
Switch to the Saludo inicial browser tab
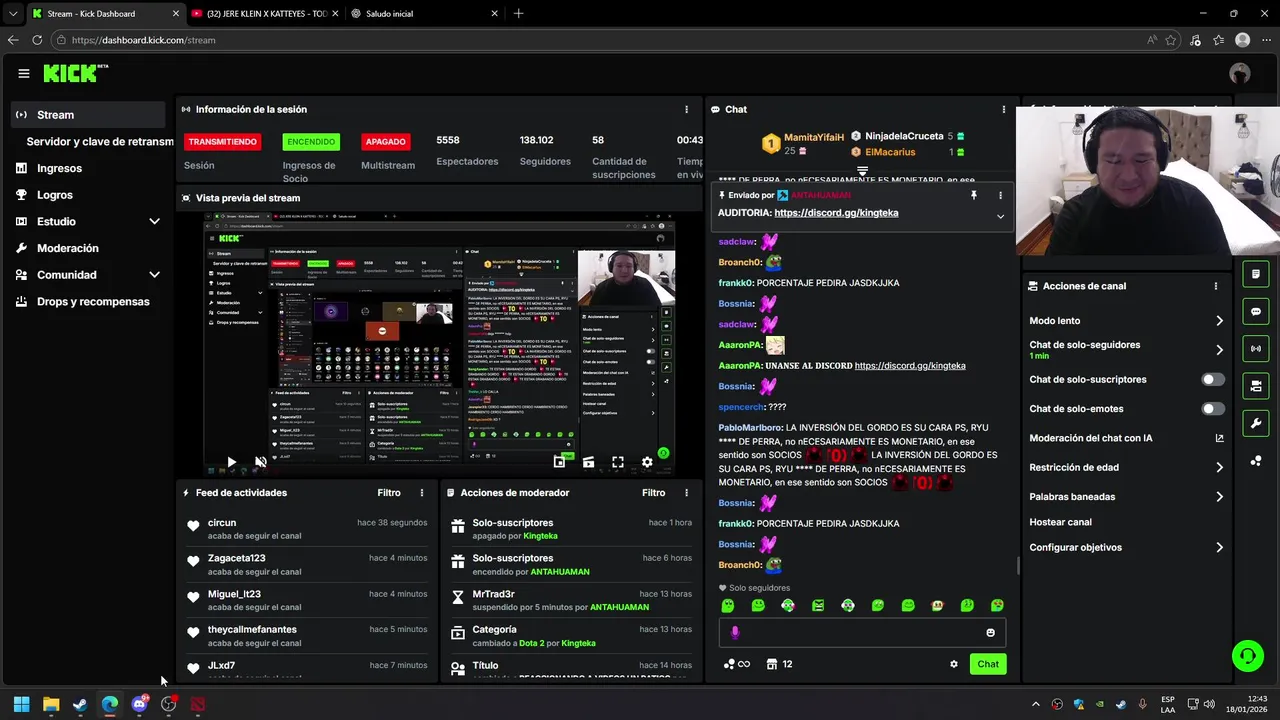click(425, 14)
